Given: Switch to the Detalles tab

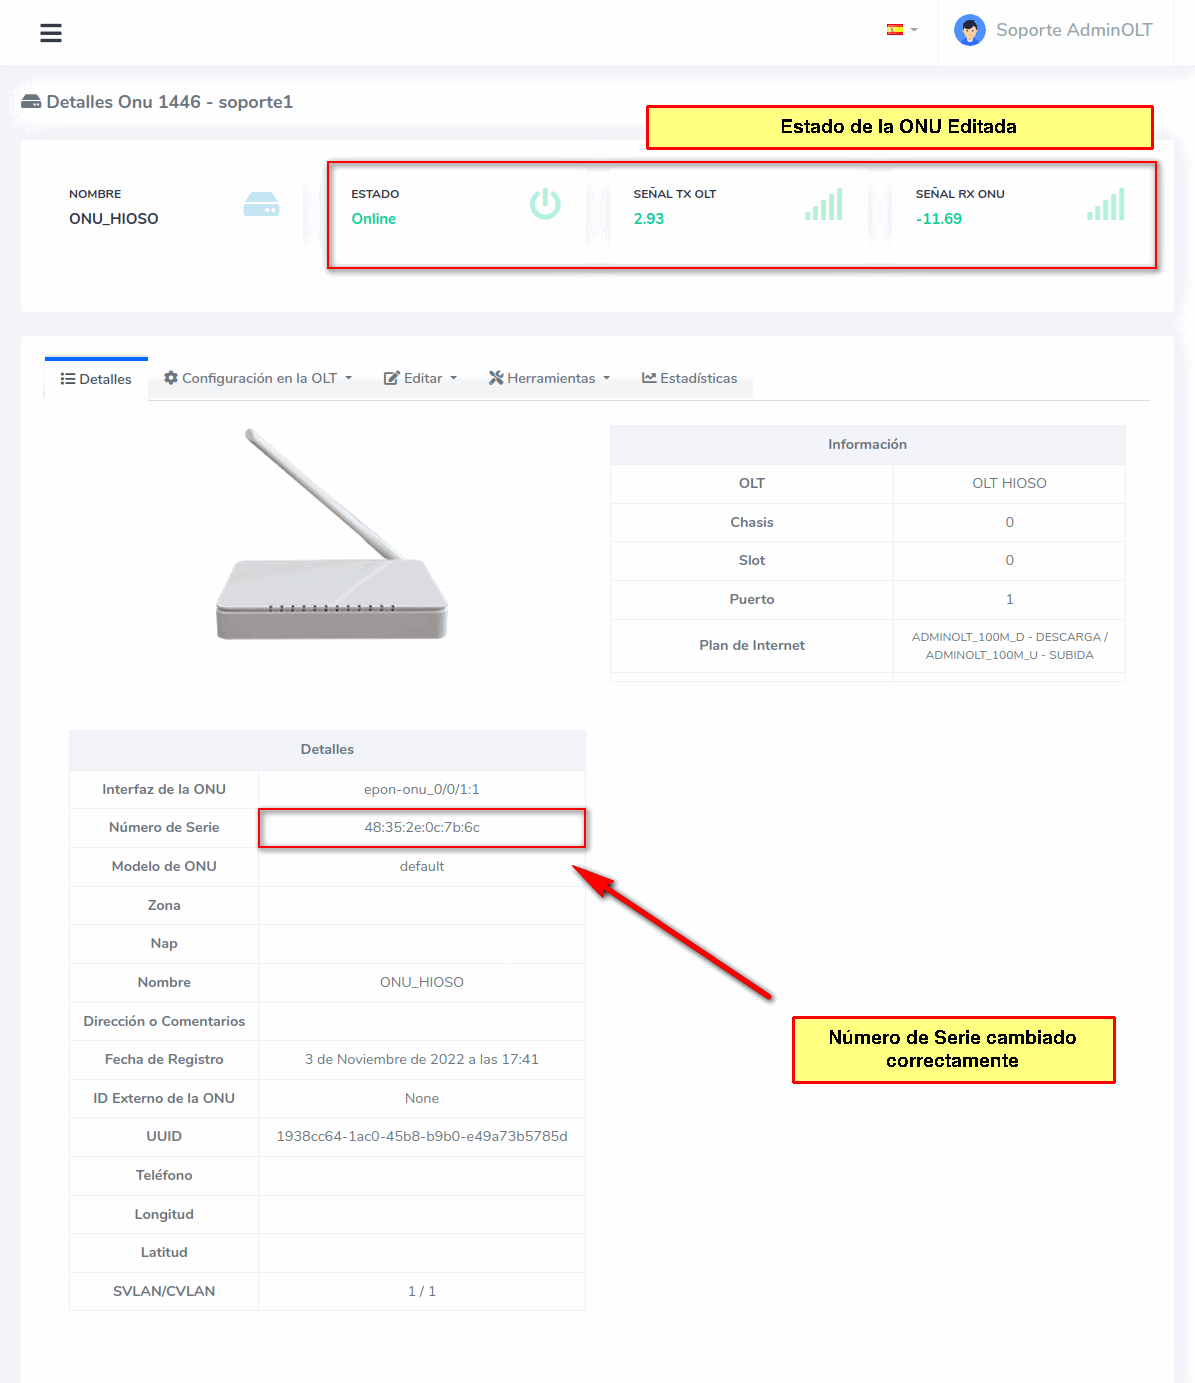Looking at the screenshot, I should (96, 379).
